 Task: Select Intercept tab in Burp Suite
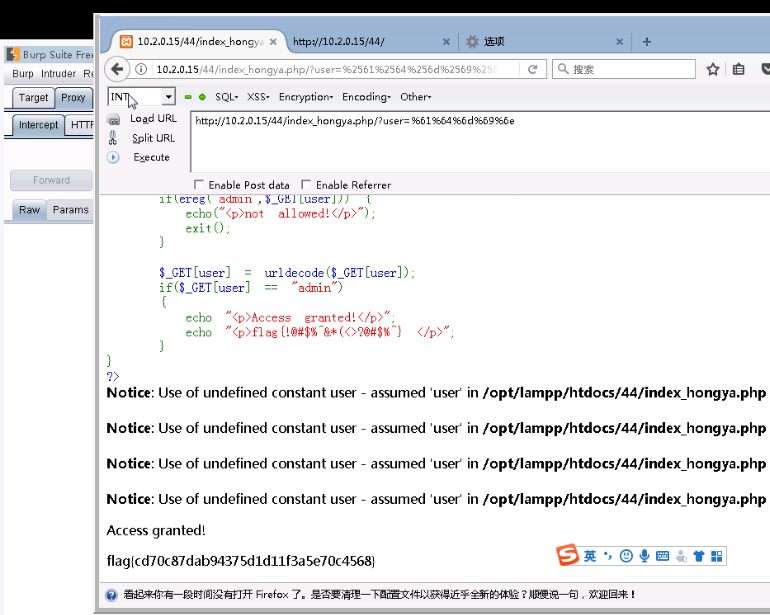coord(38,125)
